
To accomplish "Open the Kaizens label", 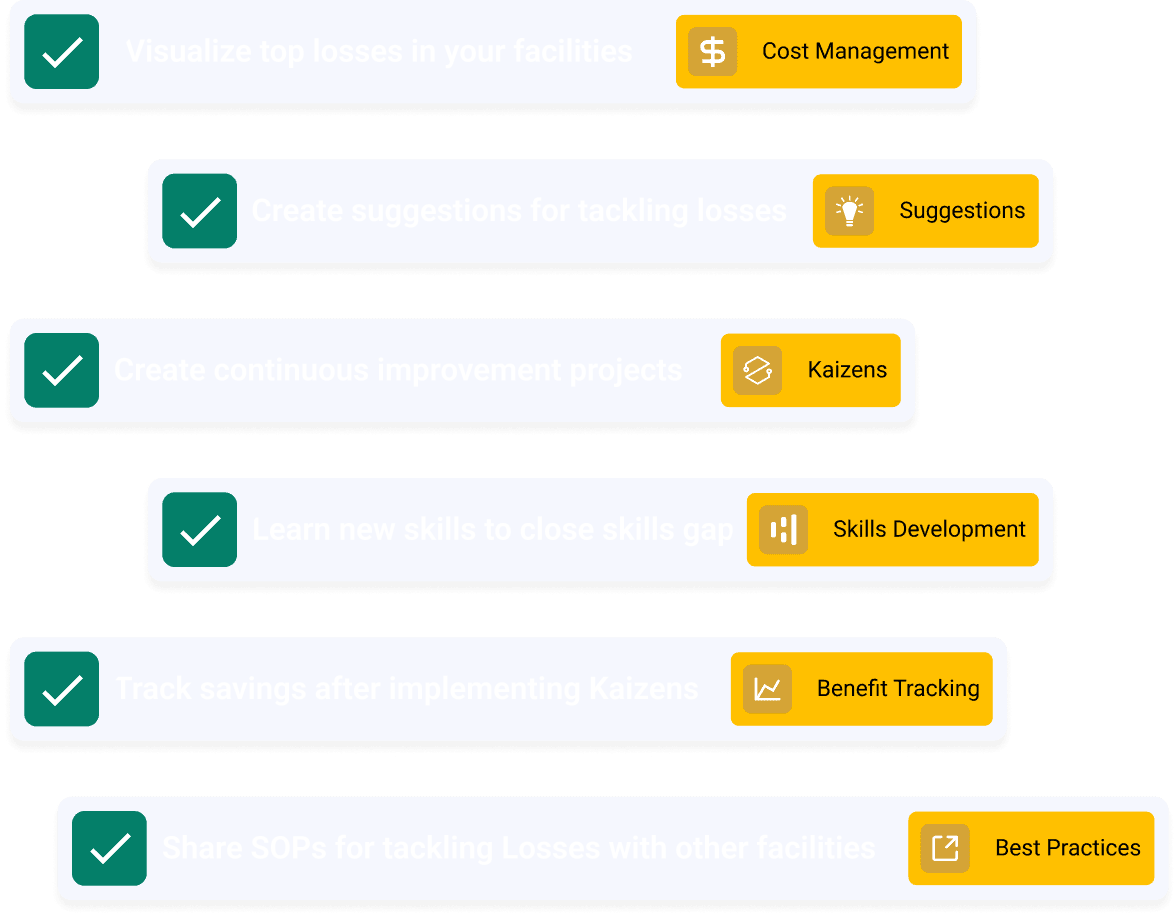I will (847, 370).
